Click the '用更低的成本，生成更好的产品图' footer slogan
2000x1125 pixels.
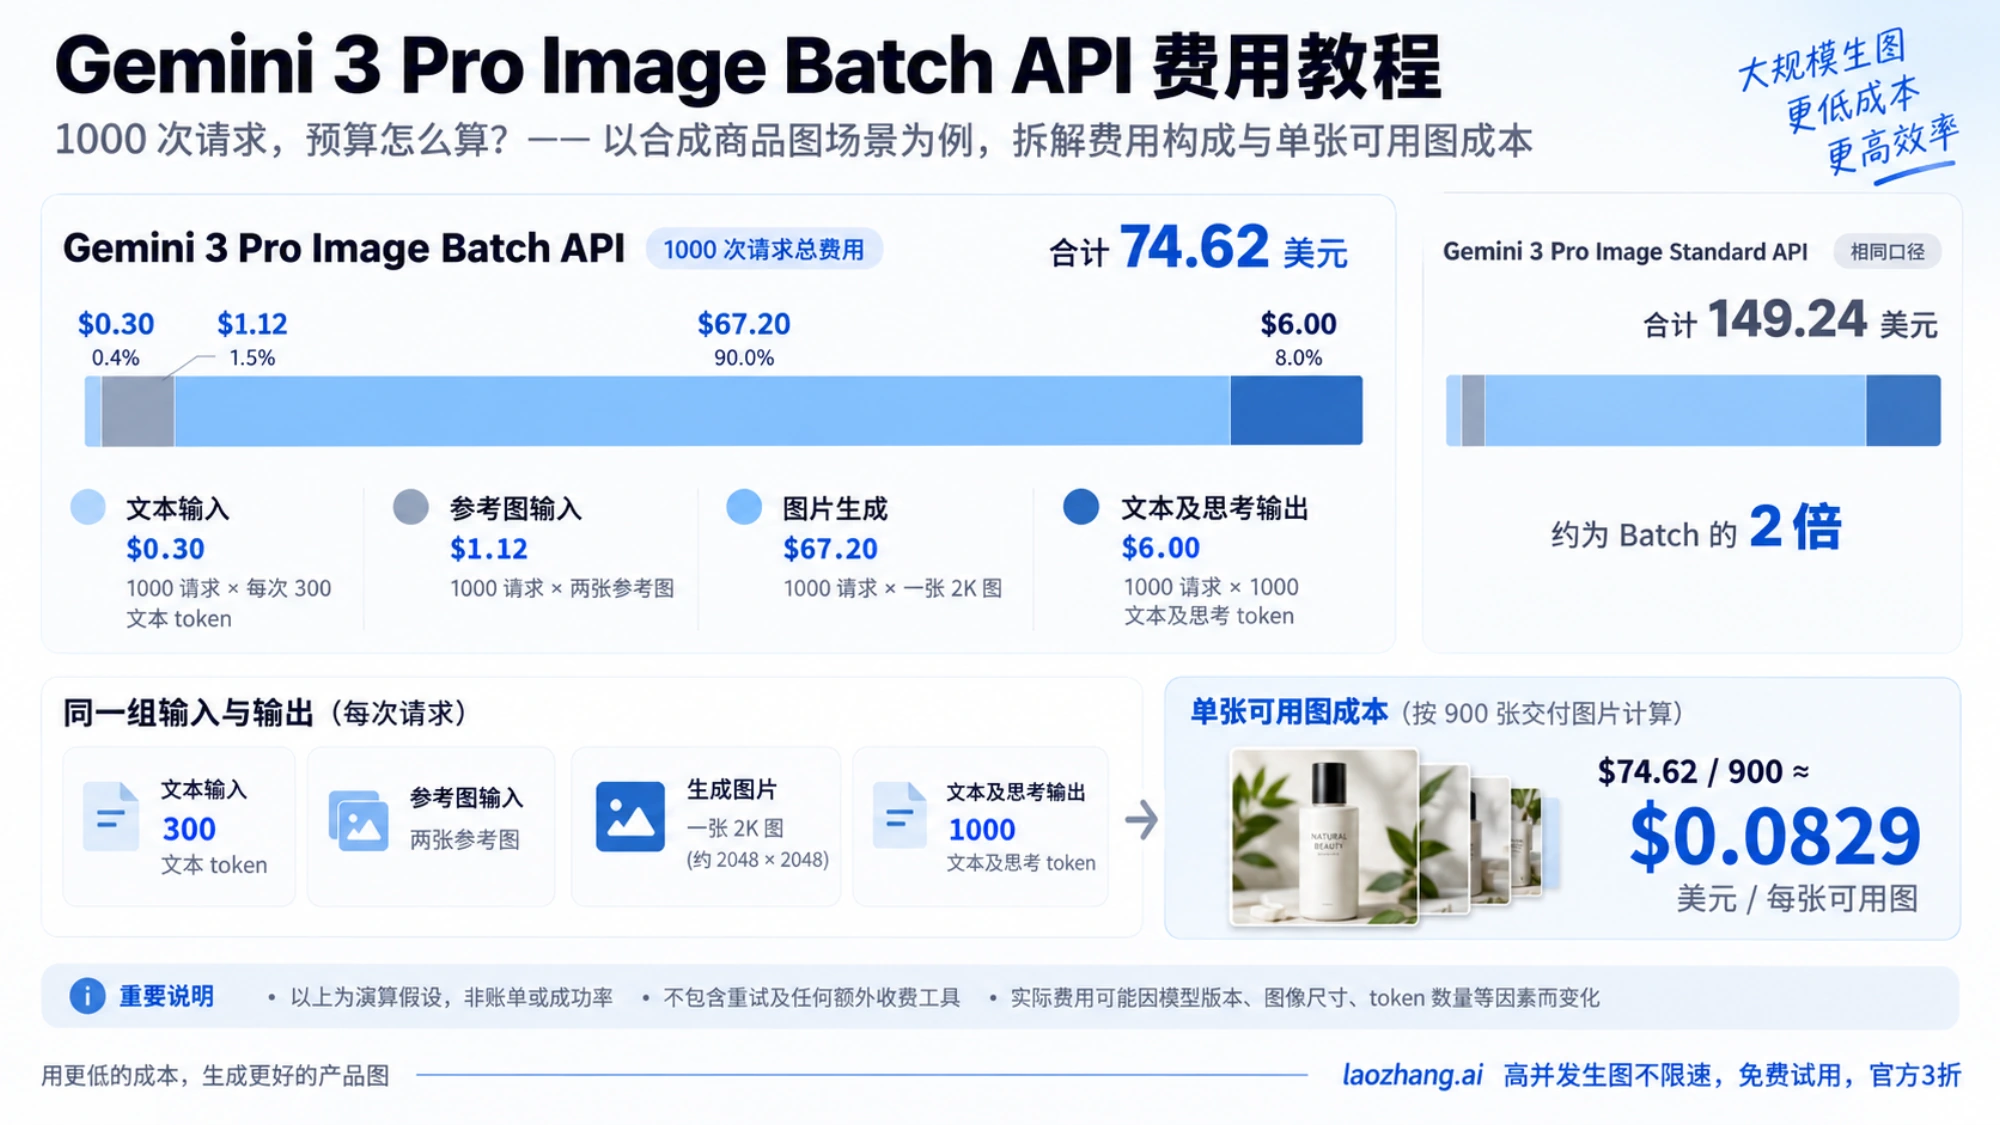tap(215, 1076)
